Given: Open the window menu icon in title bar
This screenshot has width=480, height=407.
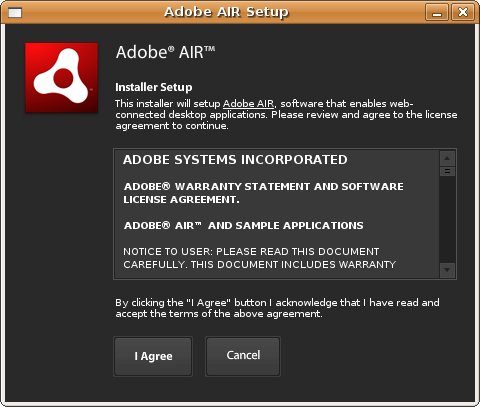Looking at the screenshot, I should 15,13.
